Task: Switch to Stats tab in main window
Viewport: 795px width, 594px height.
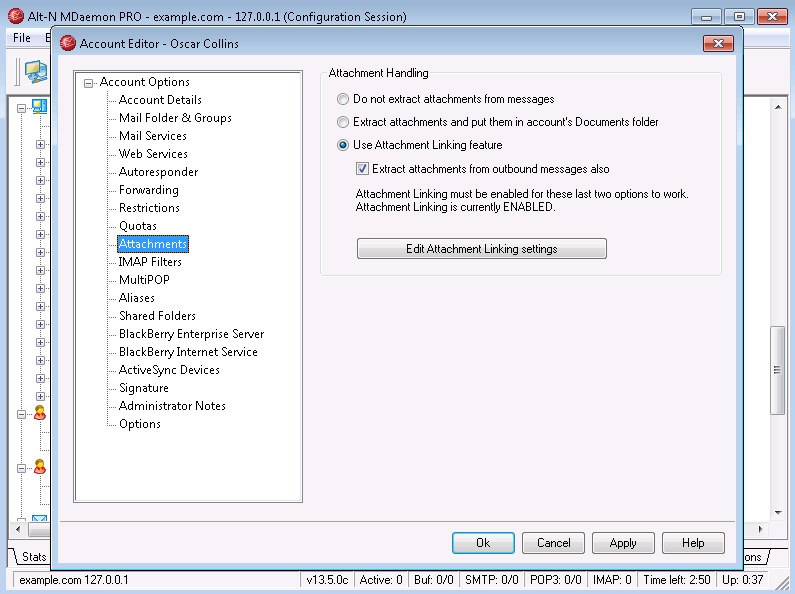Action: tap(33, 557)
